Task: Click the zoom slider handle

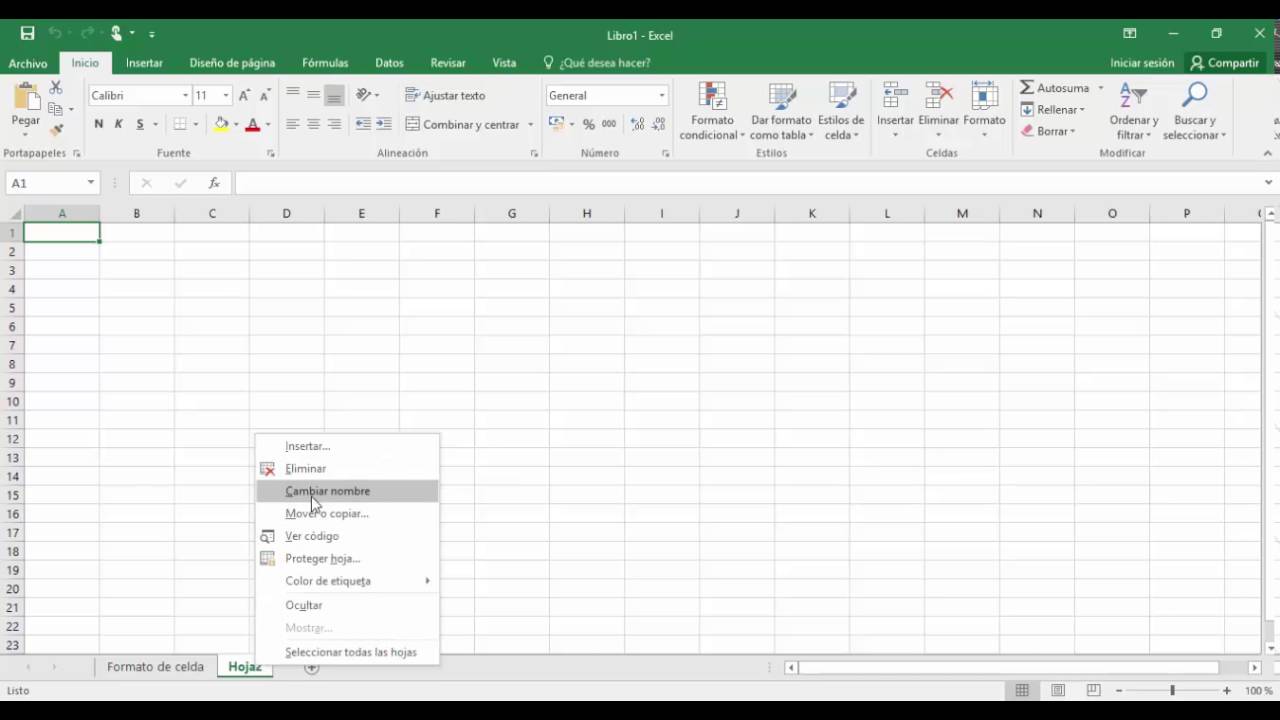Action: tap(1172, 690)
